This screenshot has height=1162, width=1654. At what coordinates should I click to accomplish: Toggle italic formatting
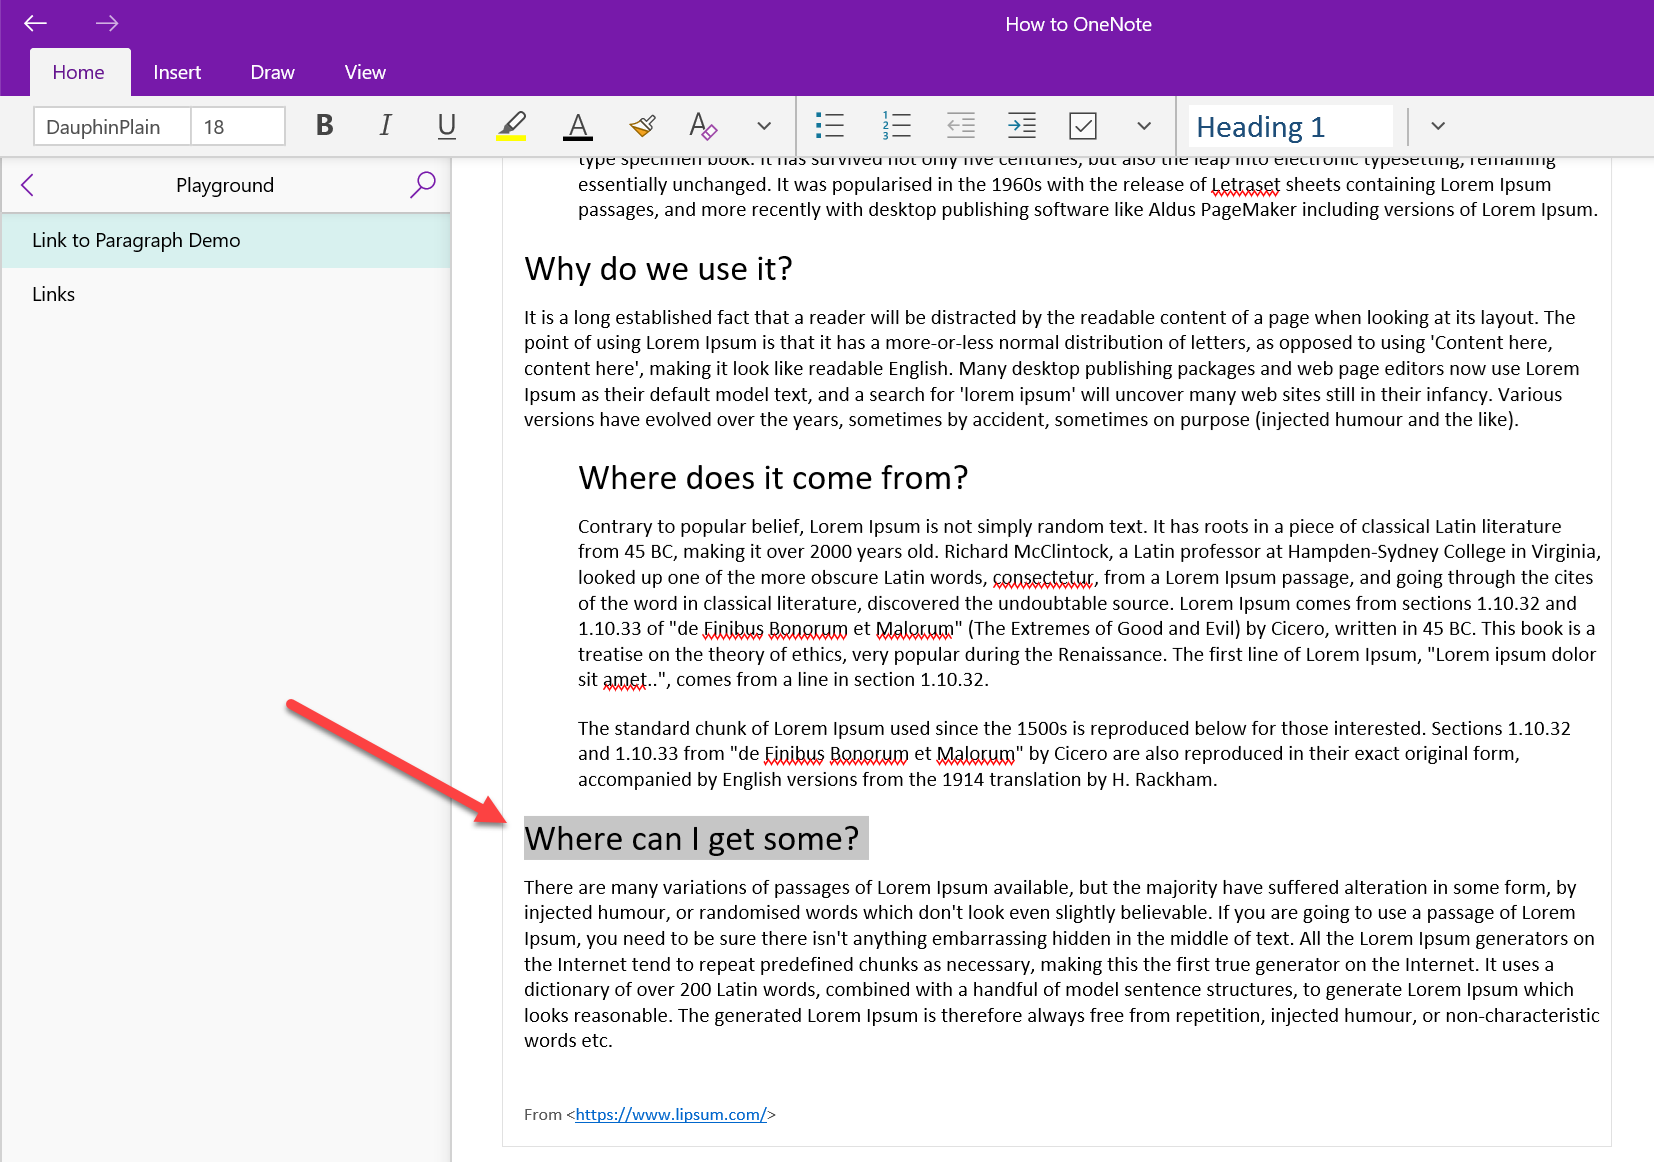point(385,126)
